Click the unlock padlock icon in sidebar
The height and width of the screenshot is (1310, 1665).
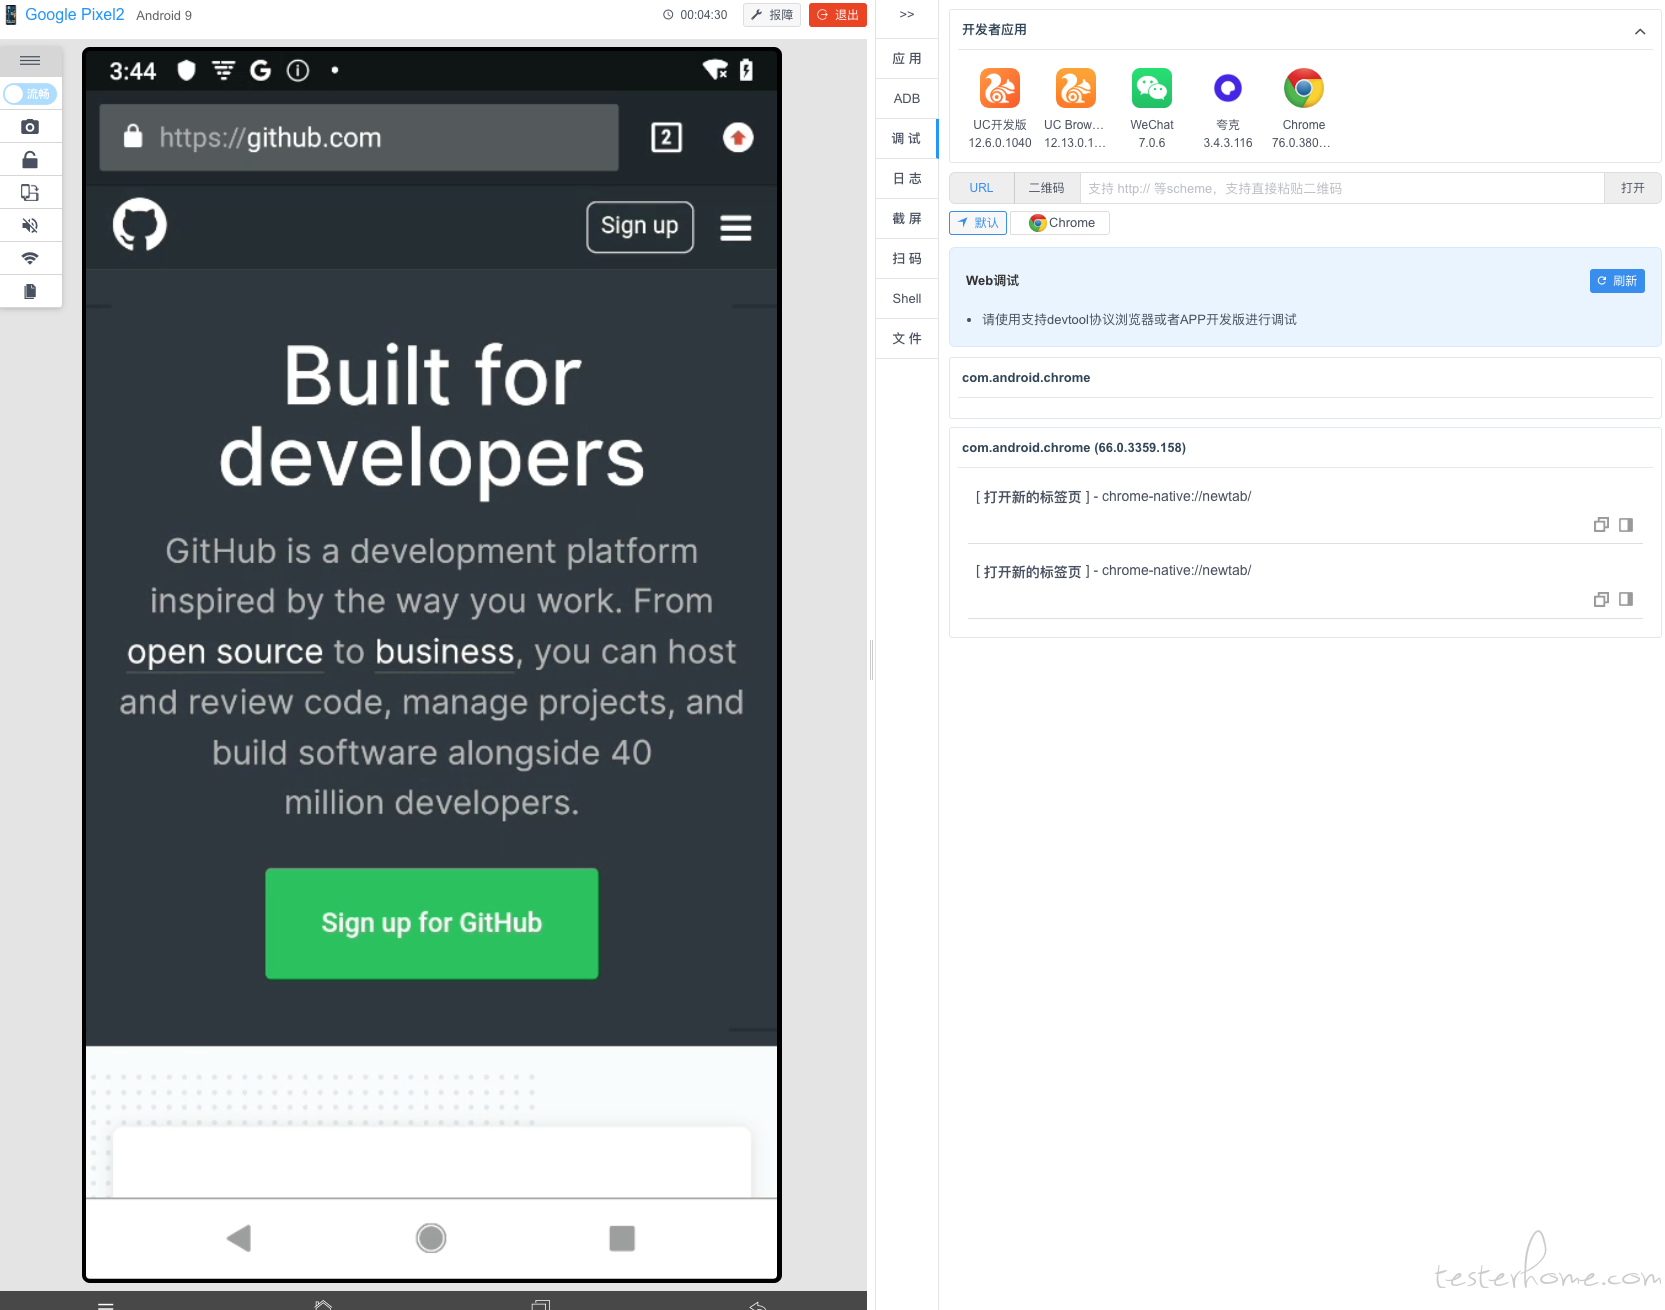click(30, 160)
